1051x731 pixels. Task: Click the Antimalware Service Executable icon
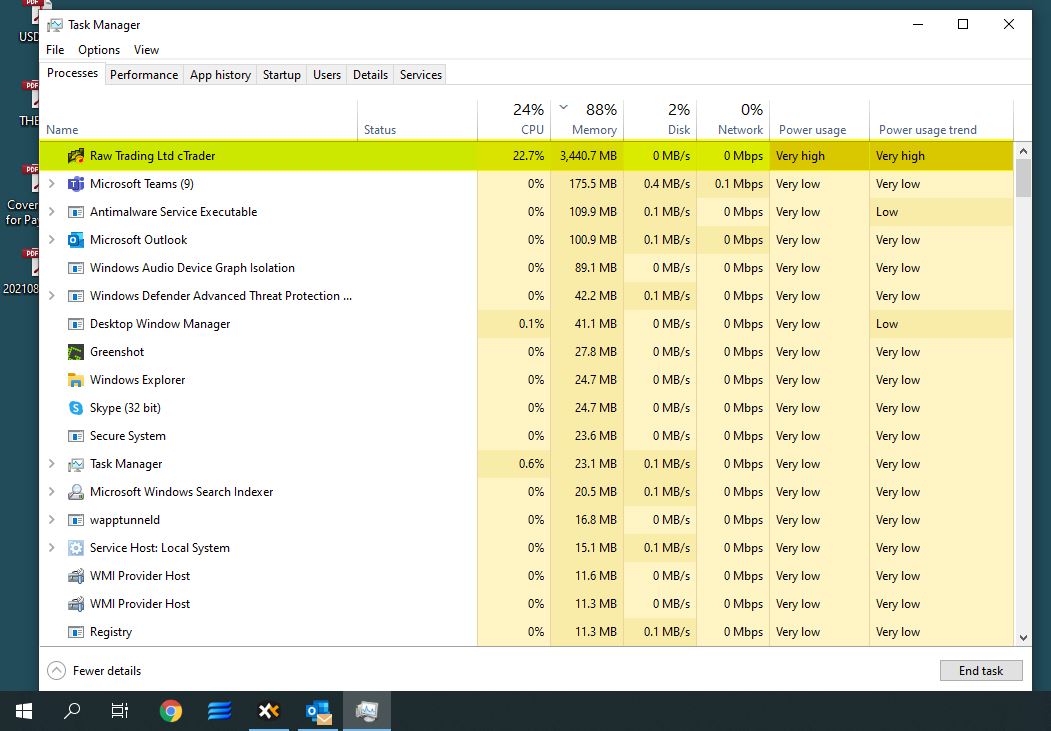pos(76,212)
